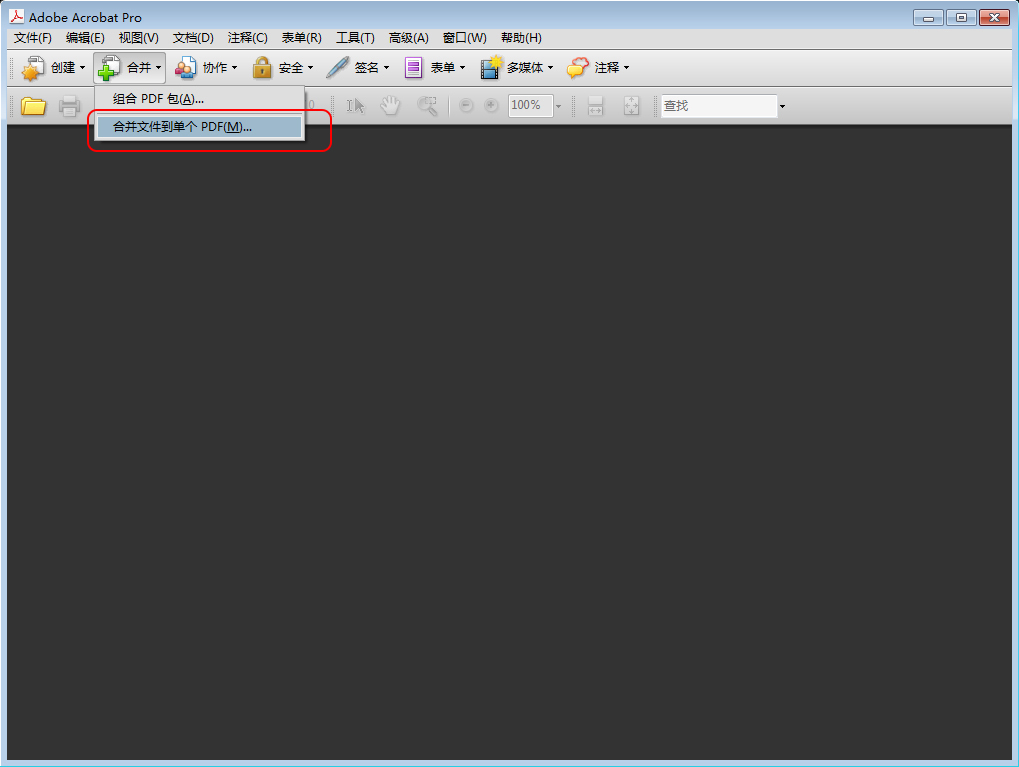Click the Fit Width scrolling icon

(595, 105)
